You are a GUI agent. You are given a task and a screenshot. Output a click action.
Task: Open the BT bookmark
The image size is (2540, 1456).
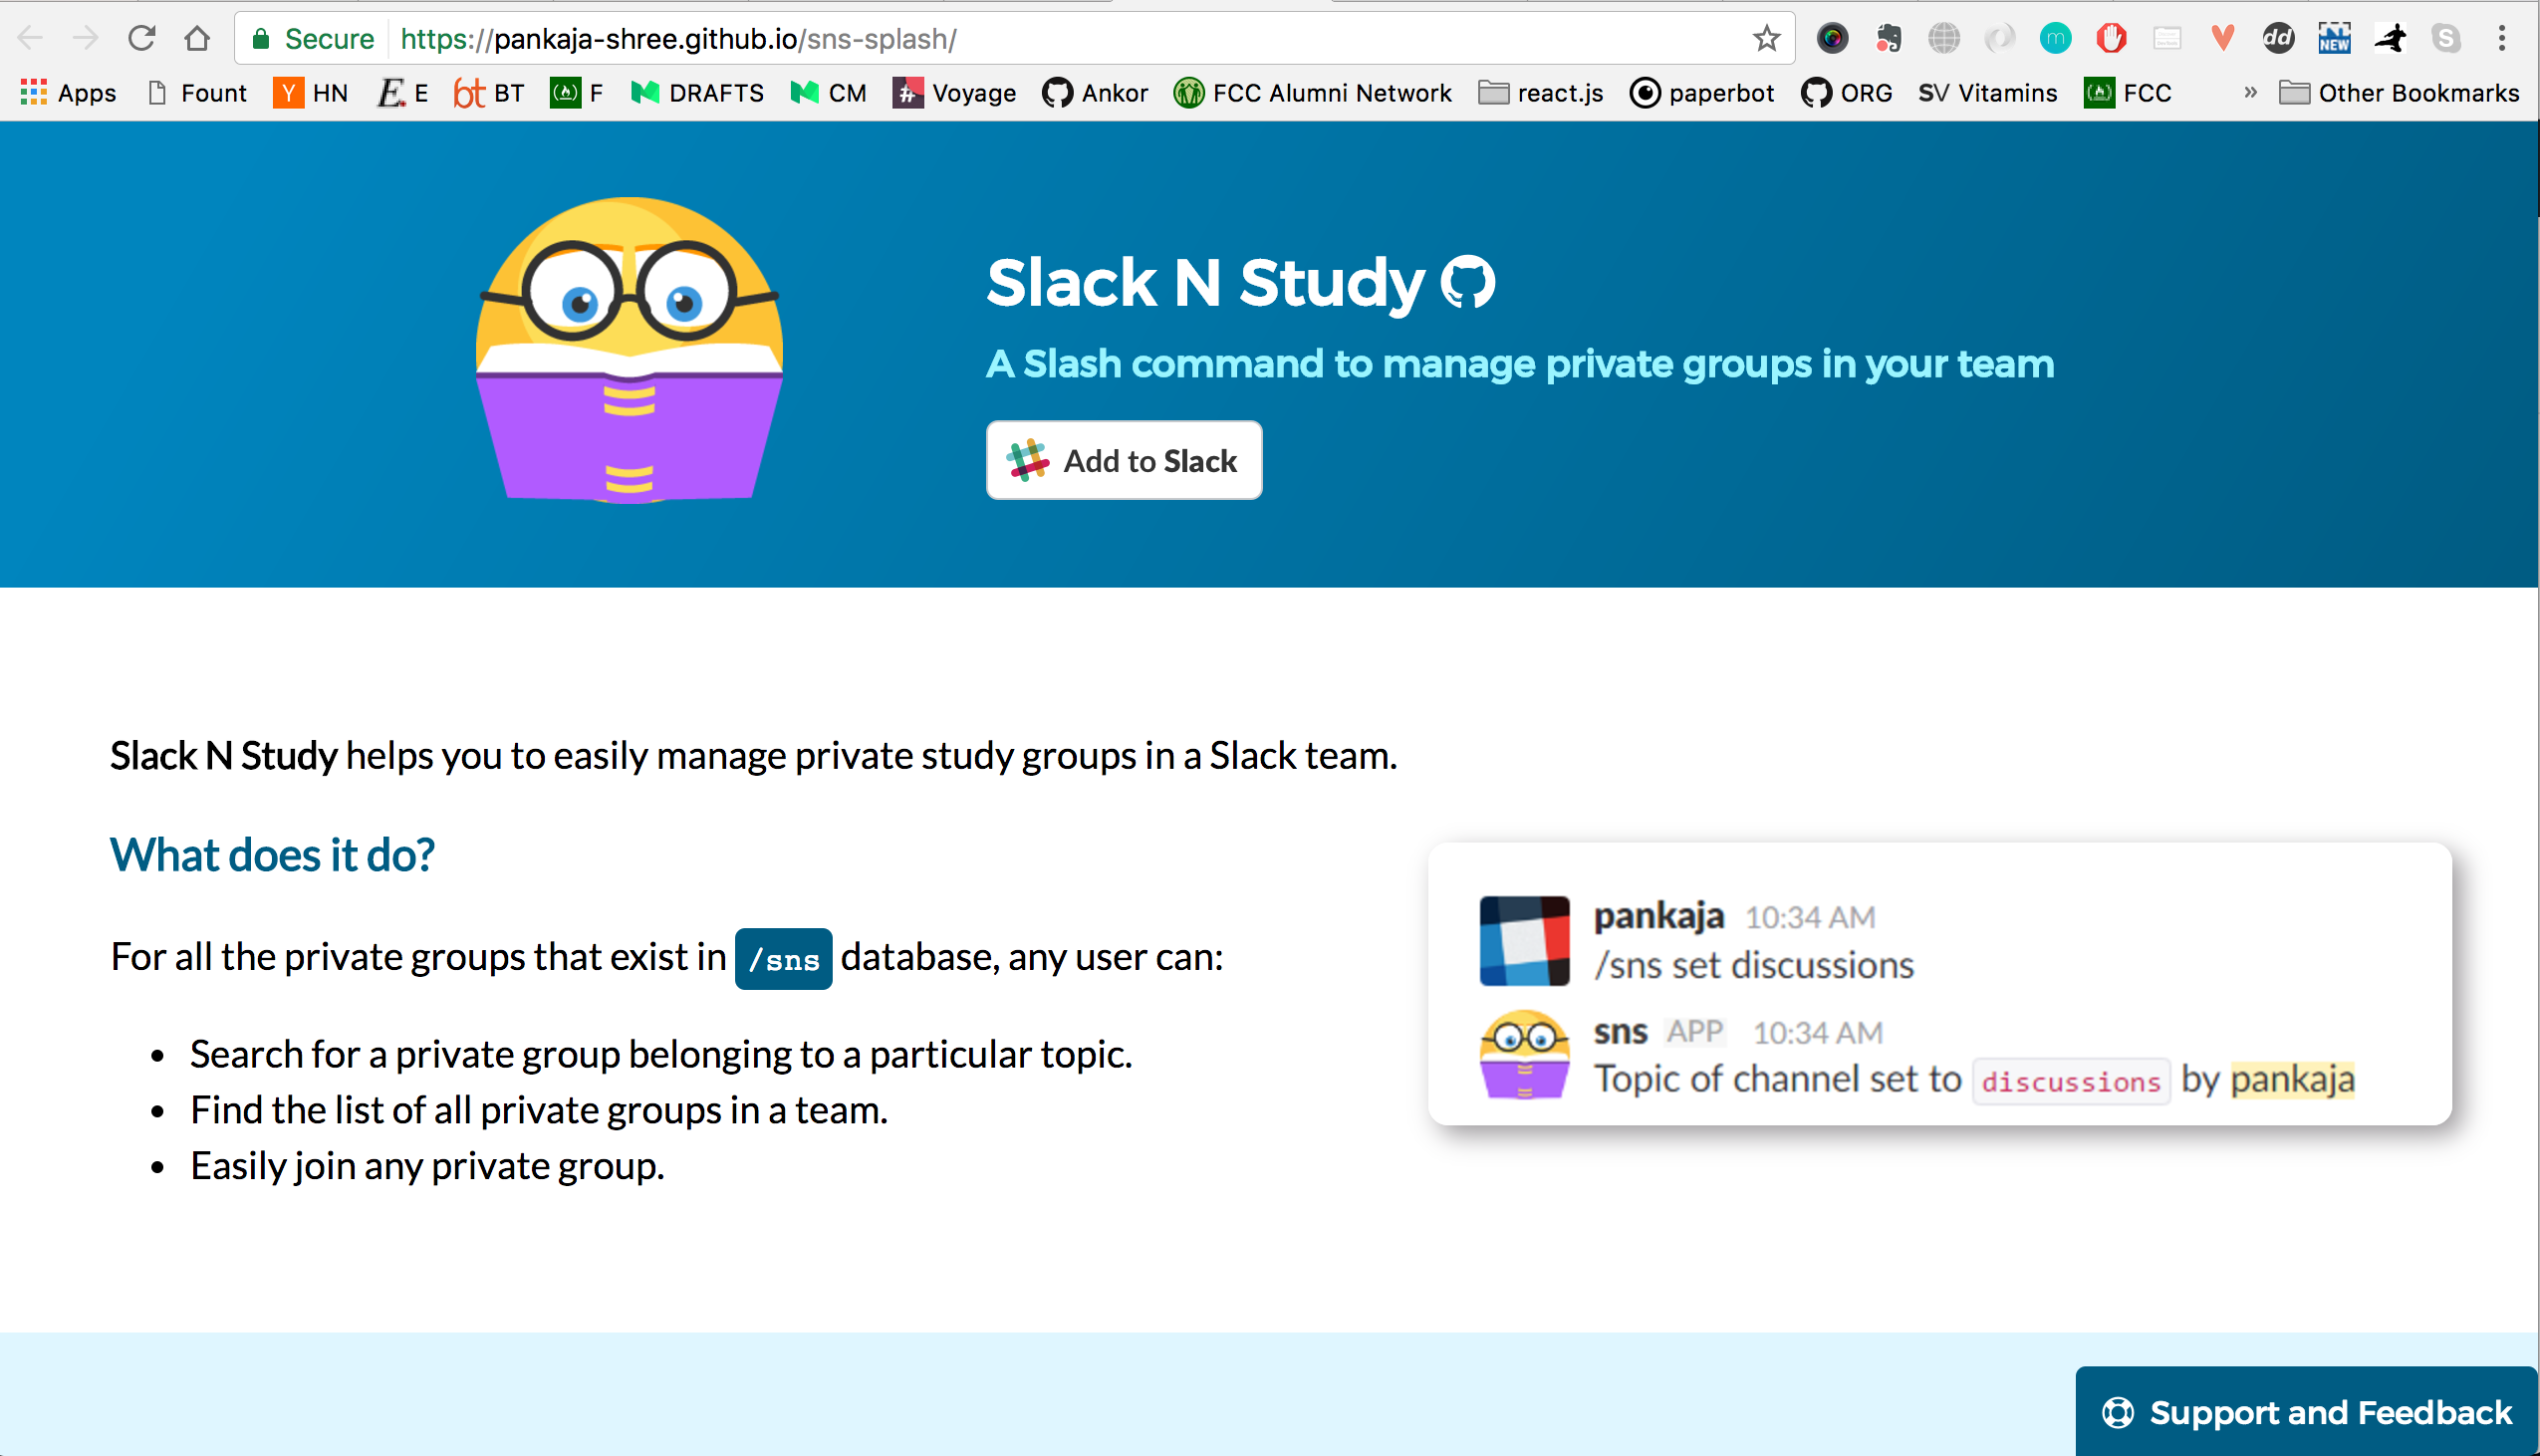click(x=489, y=93)
